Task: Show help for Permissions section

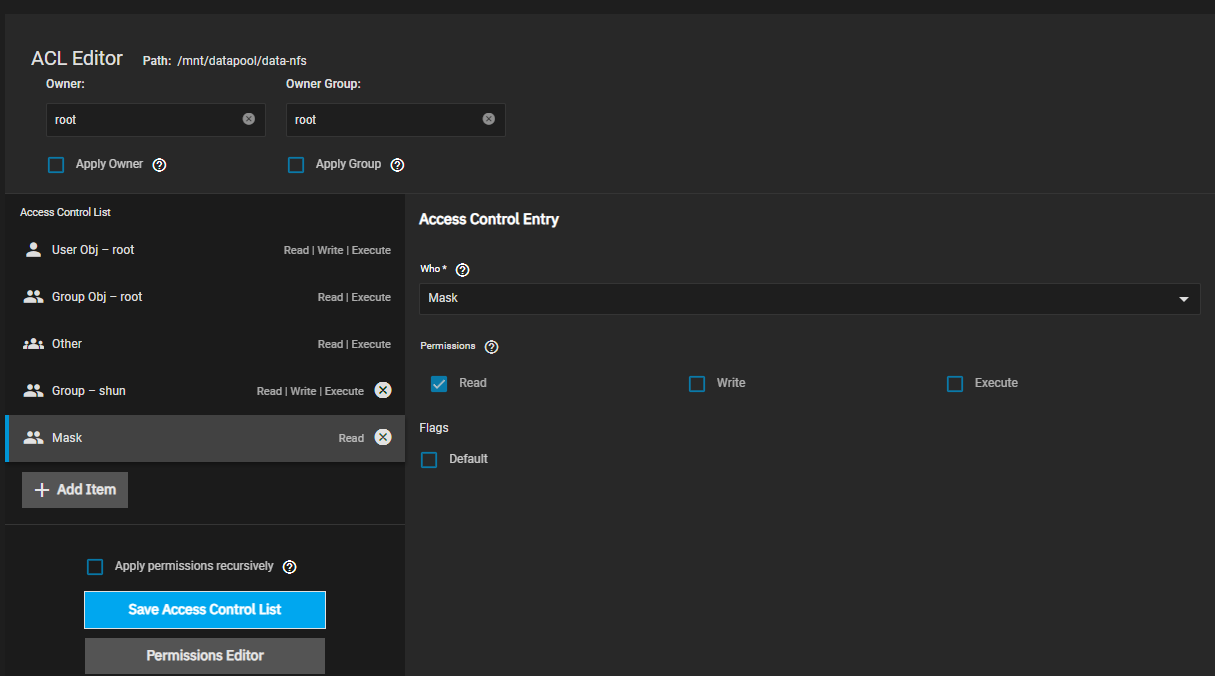Action: [491, 347]
